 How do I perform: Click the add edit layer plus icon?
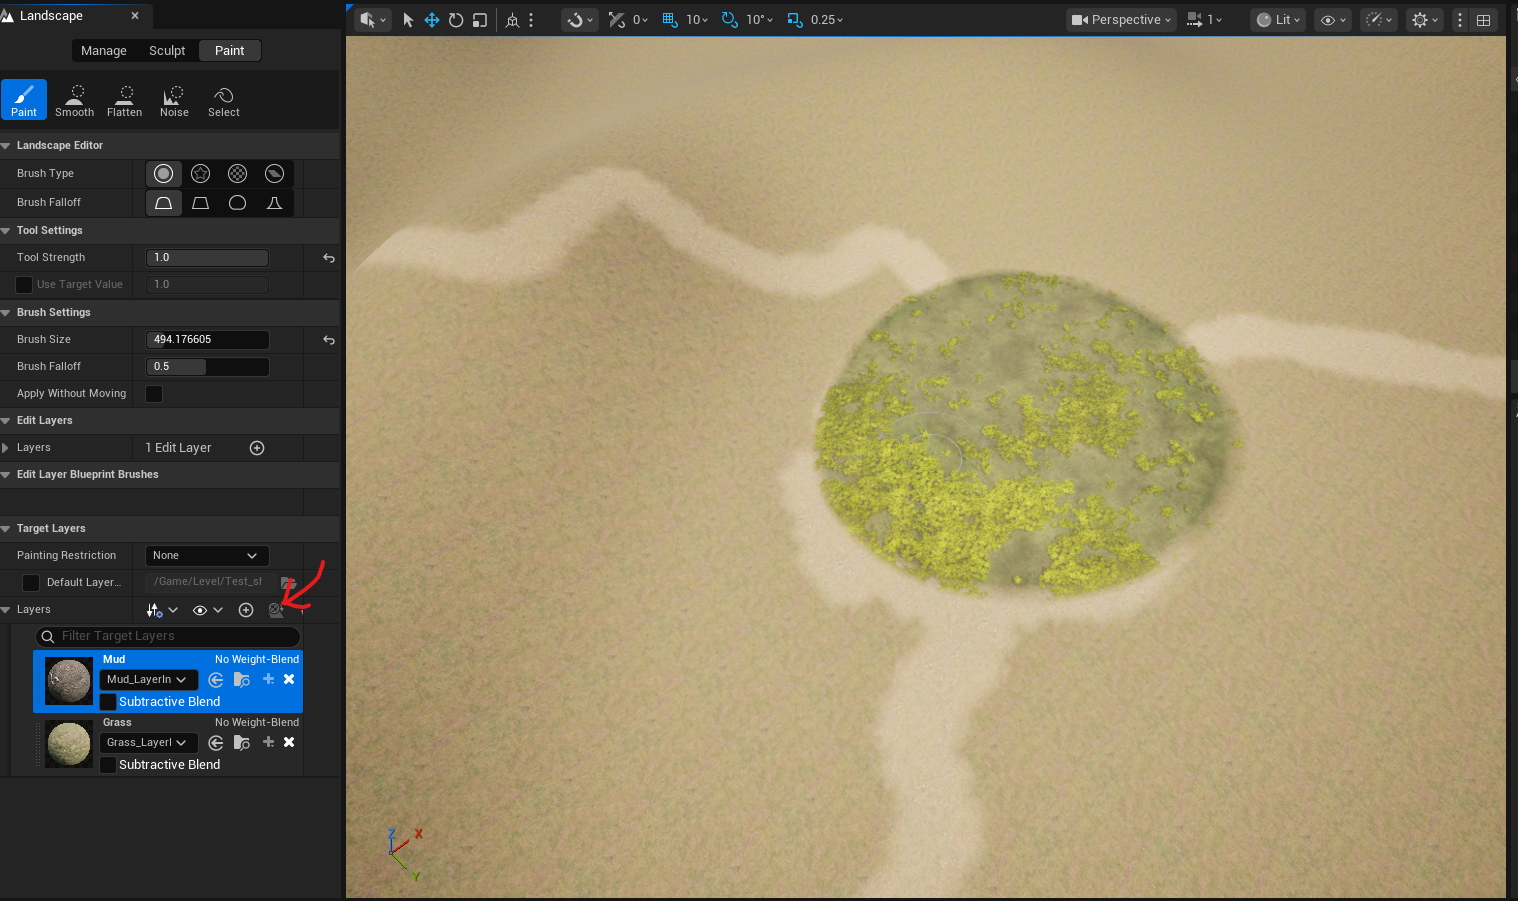pyautogui.click(x=257, y=448)
